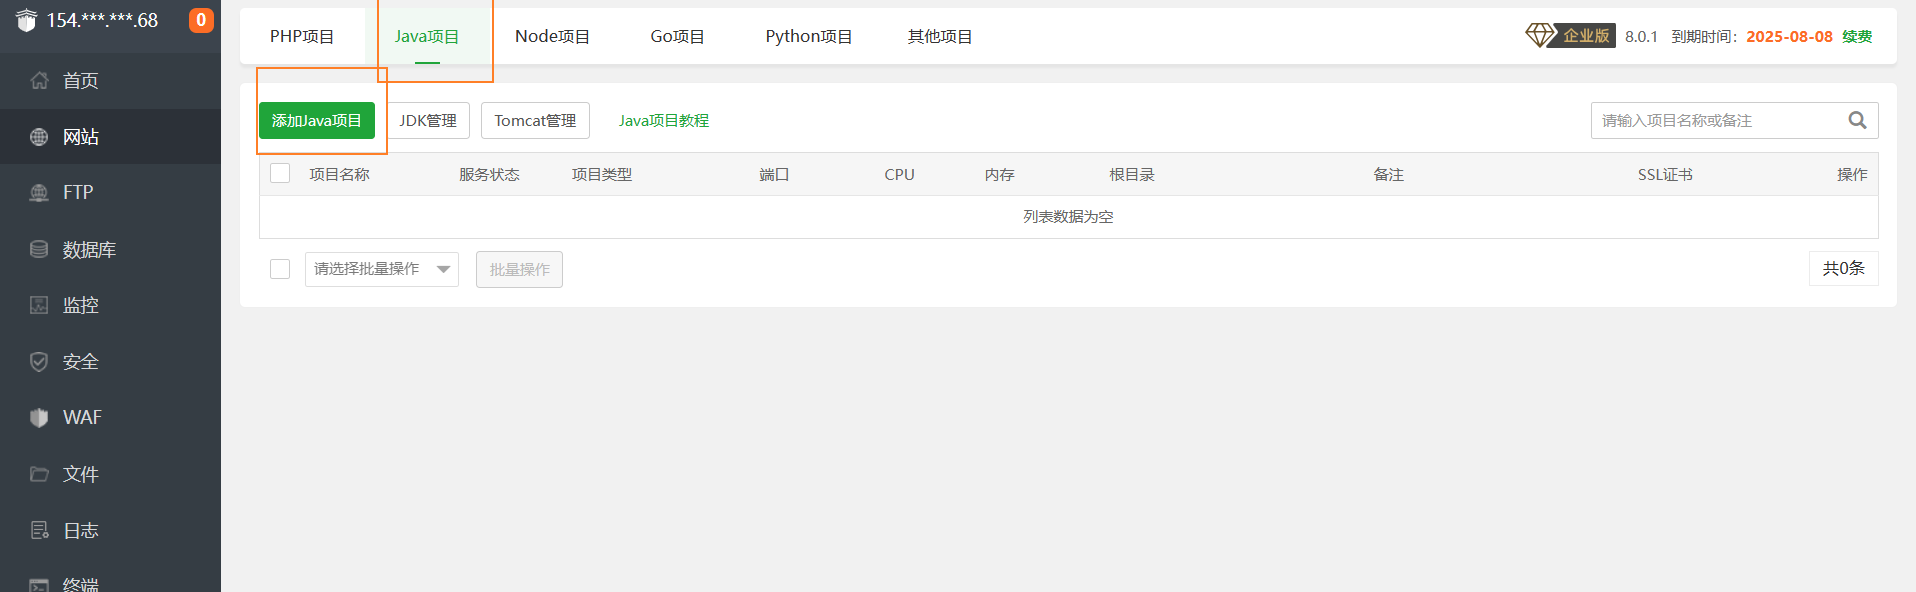Open FTP via its sidebar icon

pyautogui.click(x=39, y=193)
